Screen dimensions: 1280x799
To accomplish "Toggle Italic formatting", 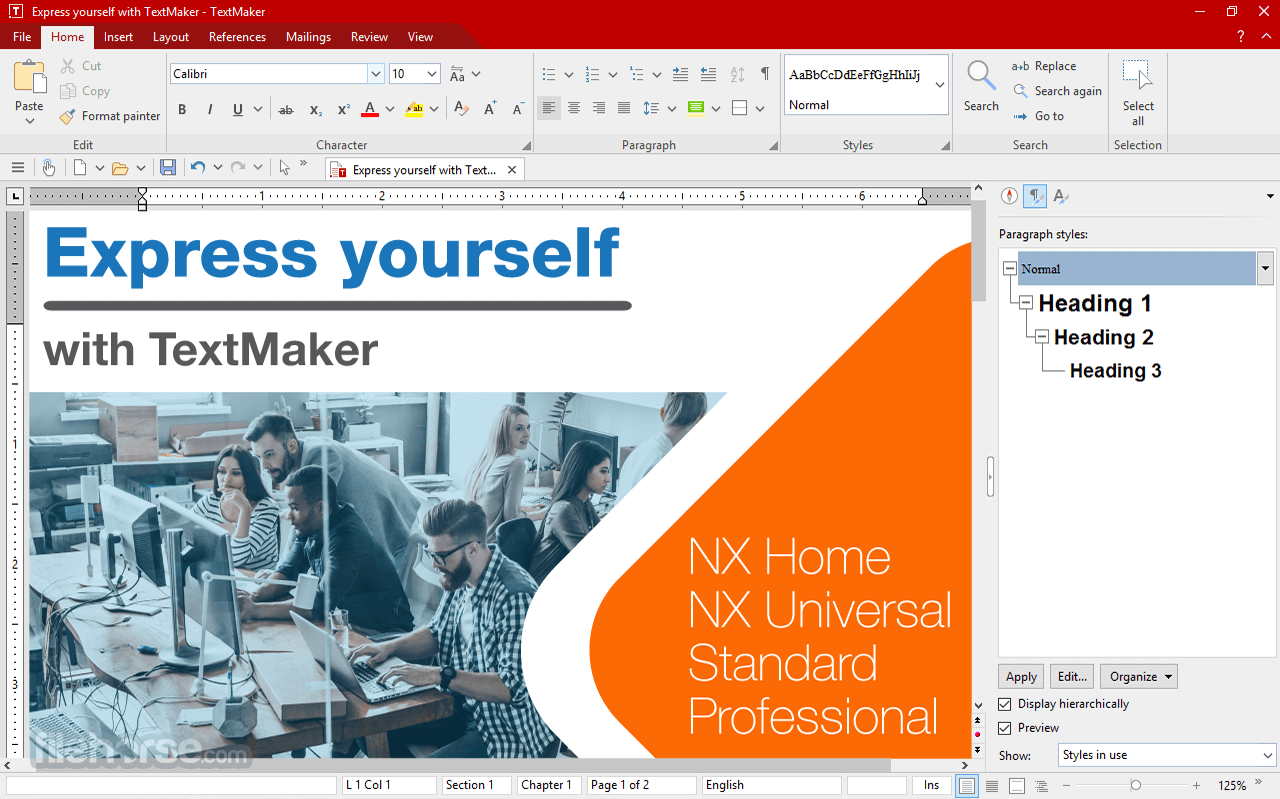I will pyautogui.click(x=210, y=109).
